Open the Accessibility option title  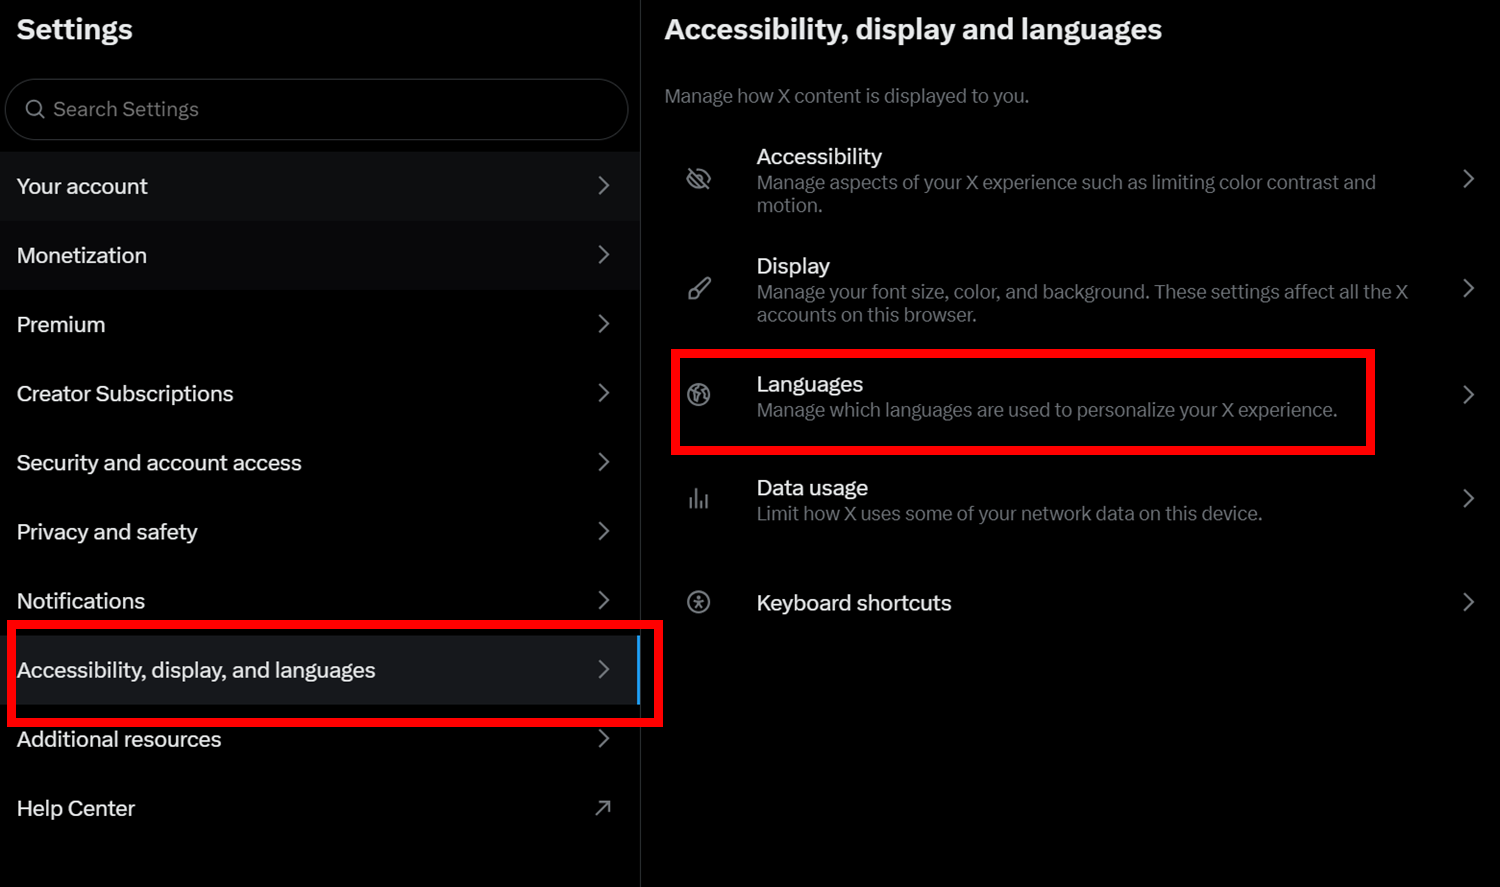(x=819, y=156)
